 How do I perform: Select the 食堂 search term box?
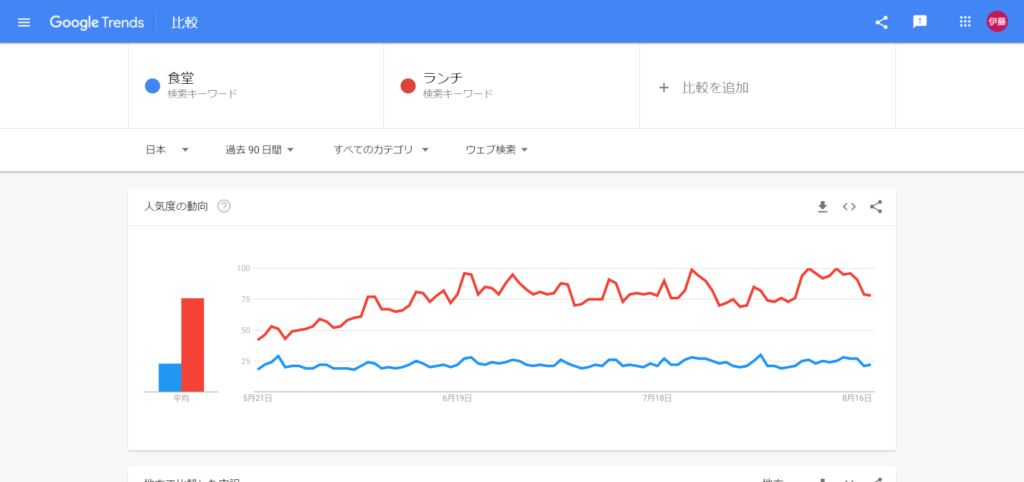tap(256, 86)
